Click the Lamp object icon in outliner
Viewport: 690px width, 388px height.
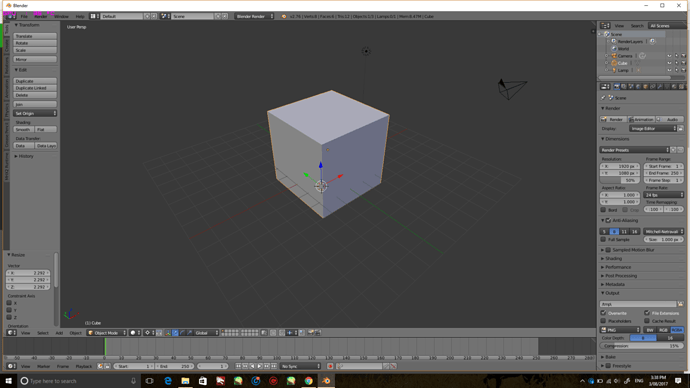614,70
